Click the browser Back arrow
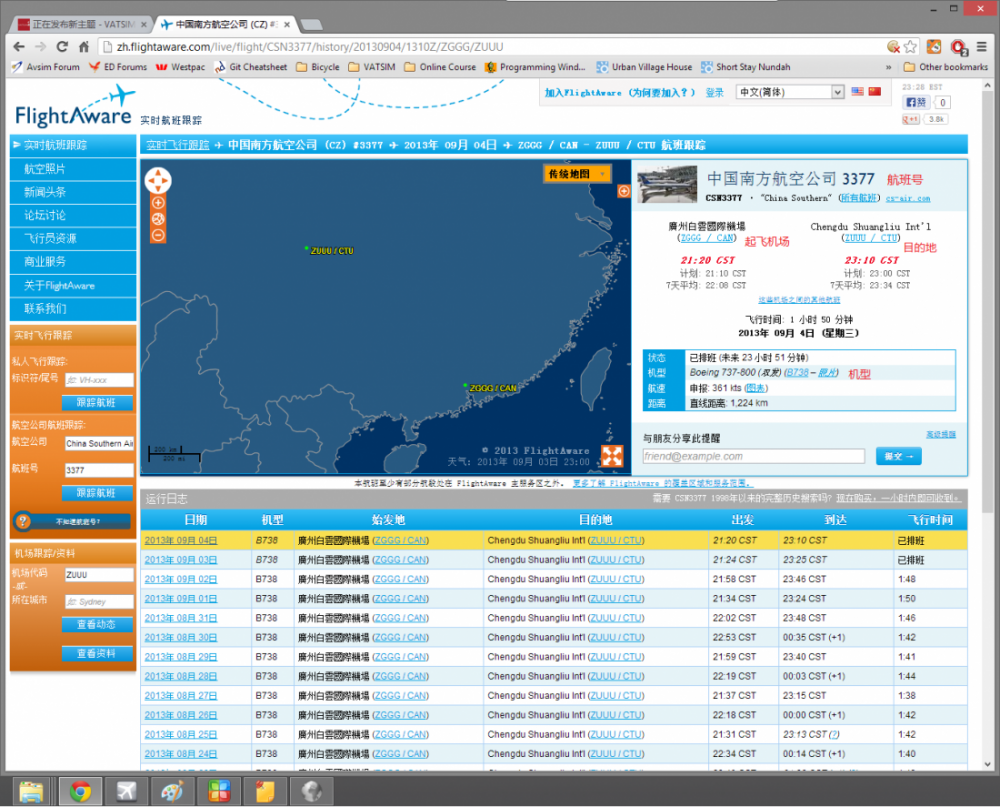The image size is (1000, 807). pyautogui.click(x=19, y=47)
